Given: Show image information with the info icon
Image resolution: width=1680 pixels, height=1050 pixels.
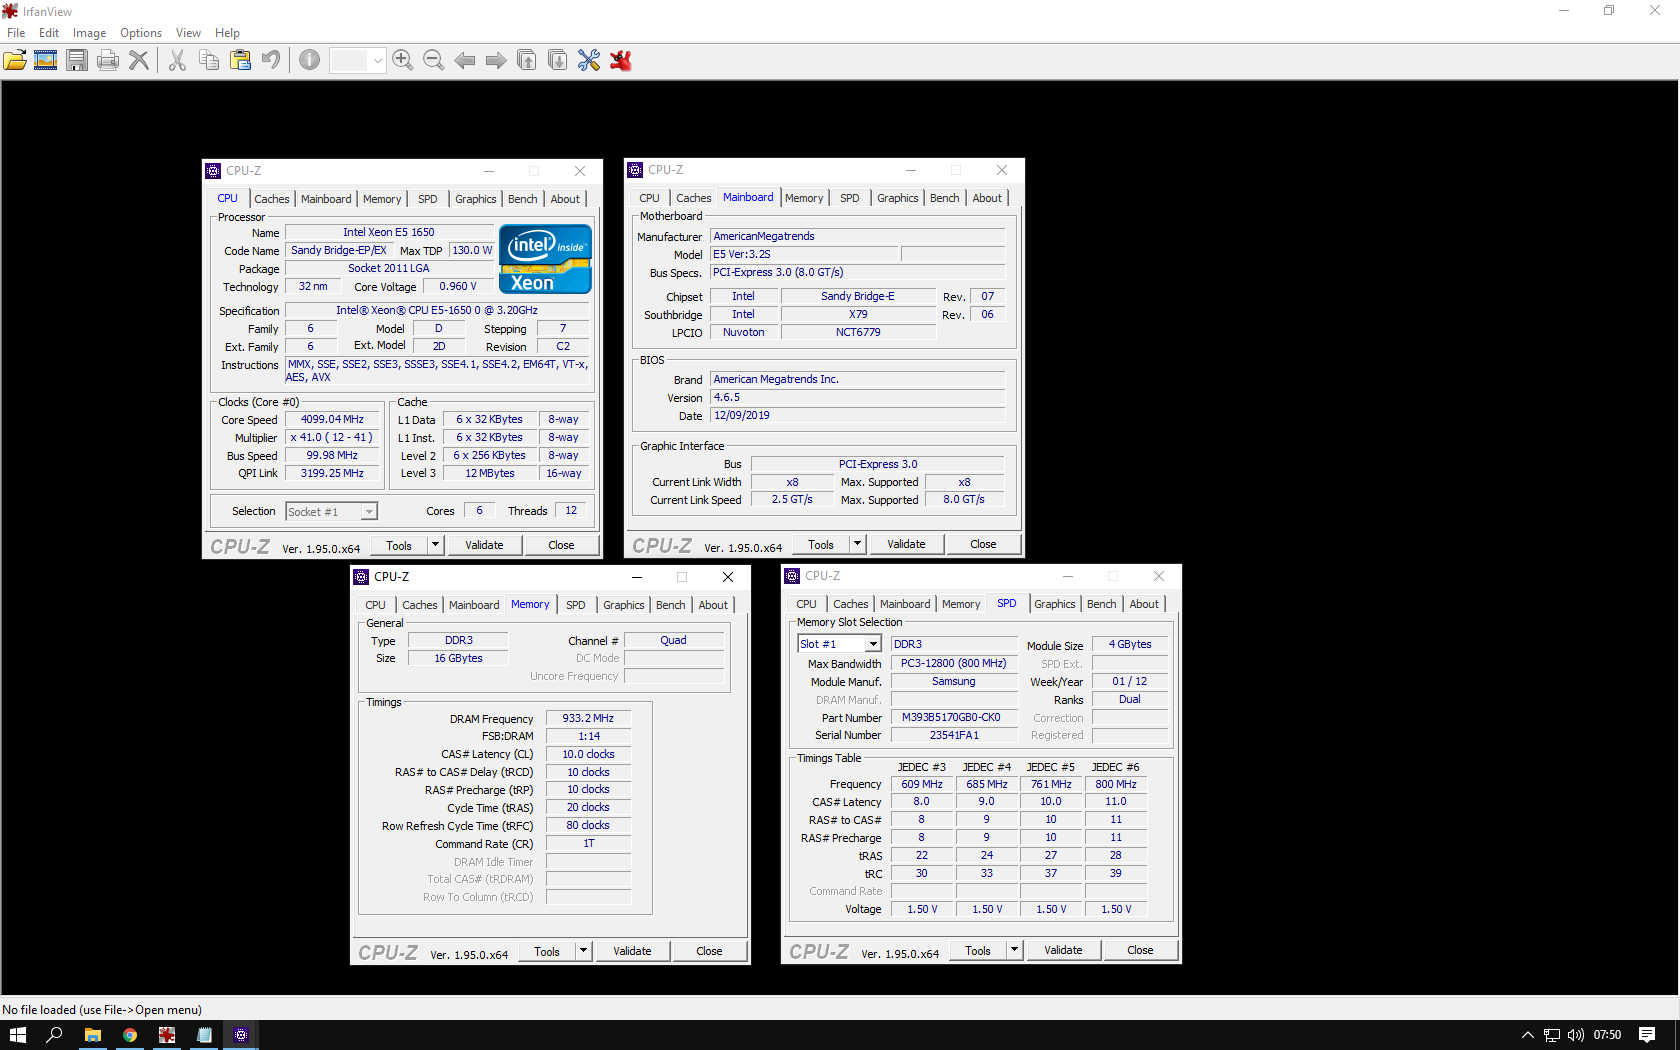Looking at the screenshot, I should [x=310, y=60].
